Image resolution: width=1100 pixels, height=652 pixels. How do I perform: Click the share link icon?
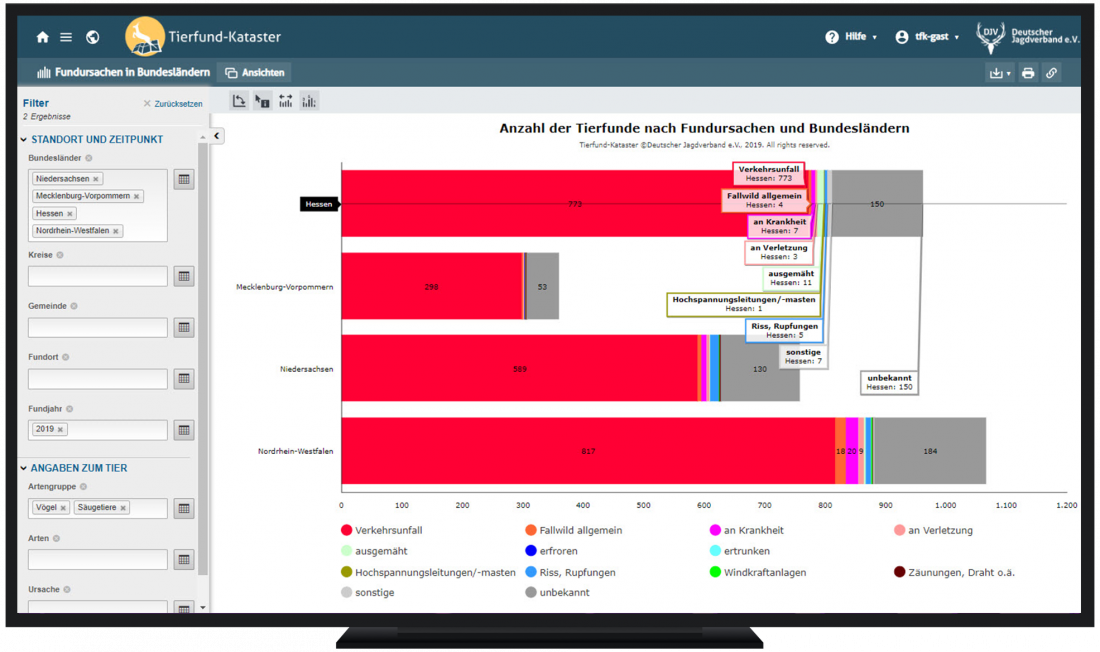1051,73
